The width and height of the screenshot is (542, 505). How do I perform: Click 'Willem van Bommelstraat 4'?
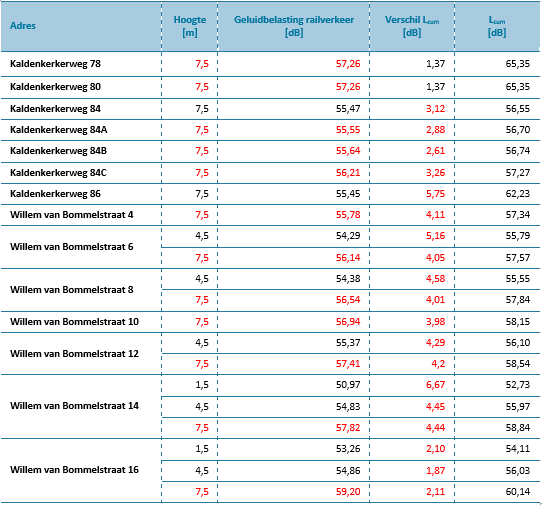pyautogui.click(x=72, y=215)
